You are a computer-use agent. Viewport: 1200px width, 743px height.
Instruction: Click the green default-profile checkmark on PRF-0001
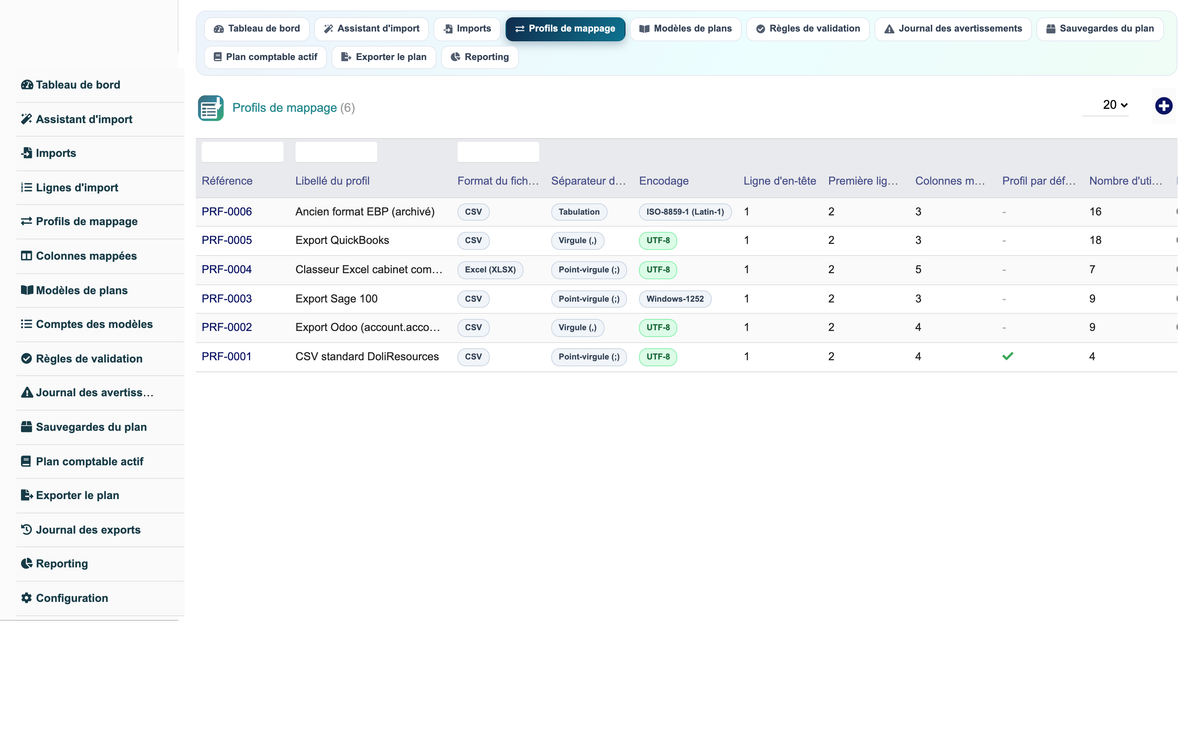coord(1008,356)
